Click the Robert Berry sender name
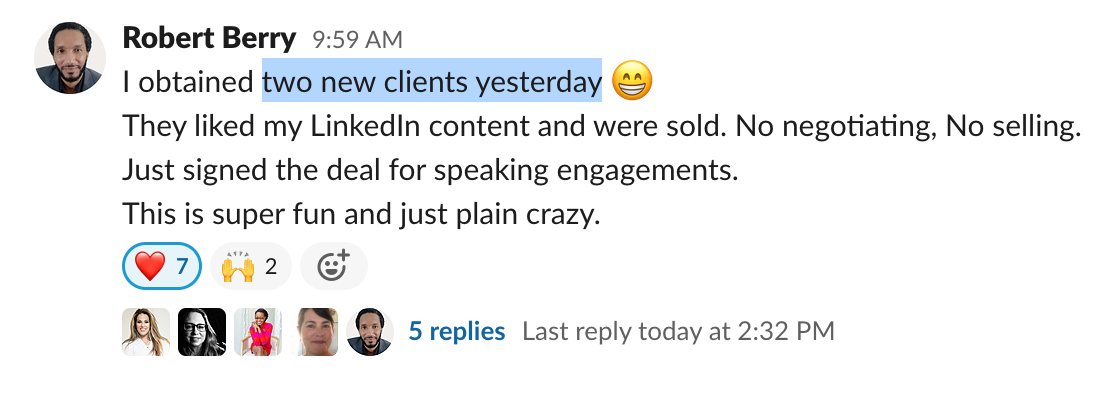Screen dimensions: 1118x396 point(209,39)
